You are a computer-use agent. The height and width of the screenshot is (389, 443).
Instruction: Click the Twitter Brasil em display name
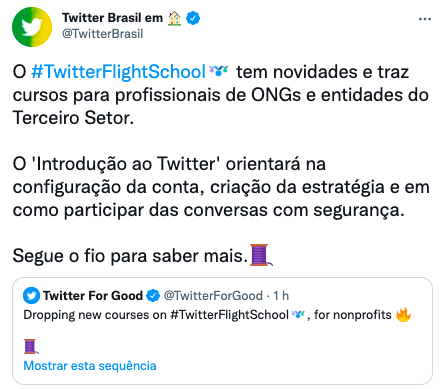pyautogui.click(x=112, y=18)
